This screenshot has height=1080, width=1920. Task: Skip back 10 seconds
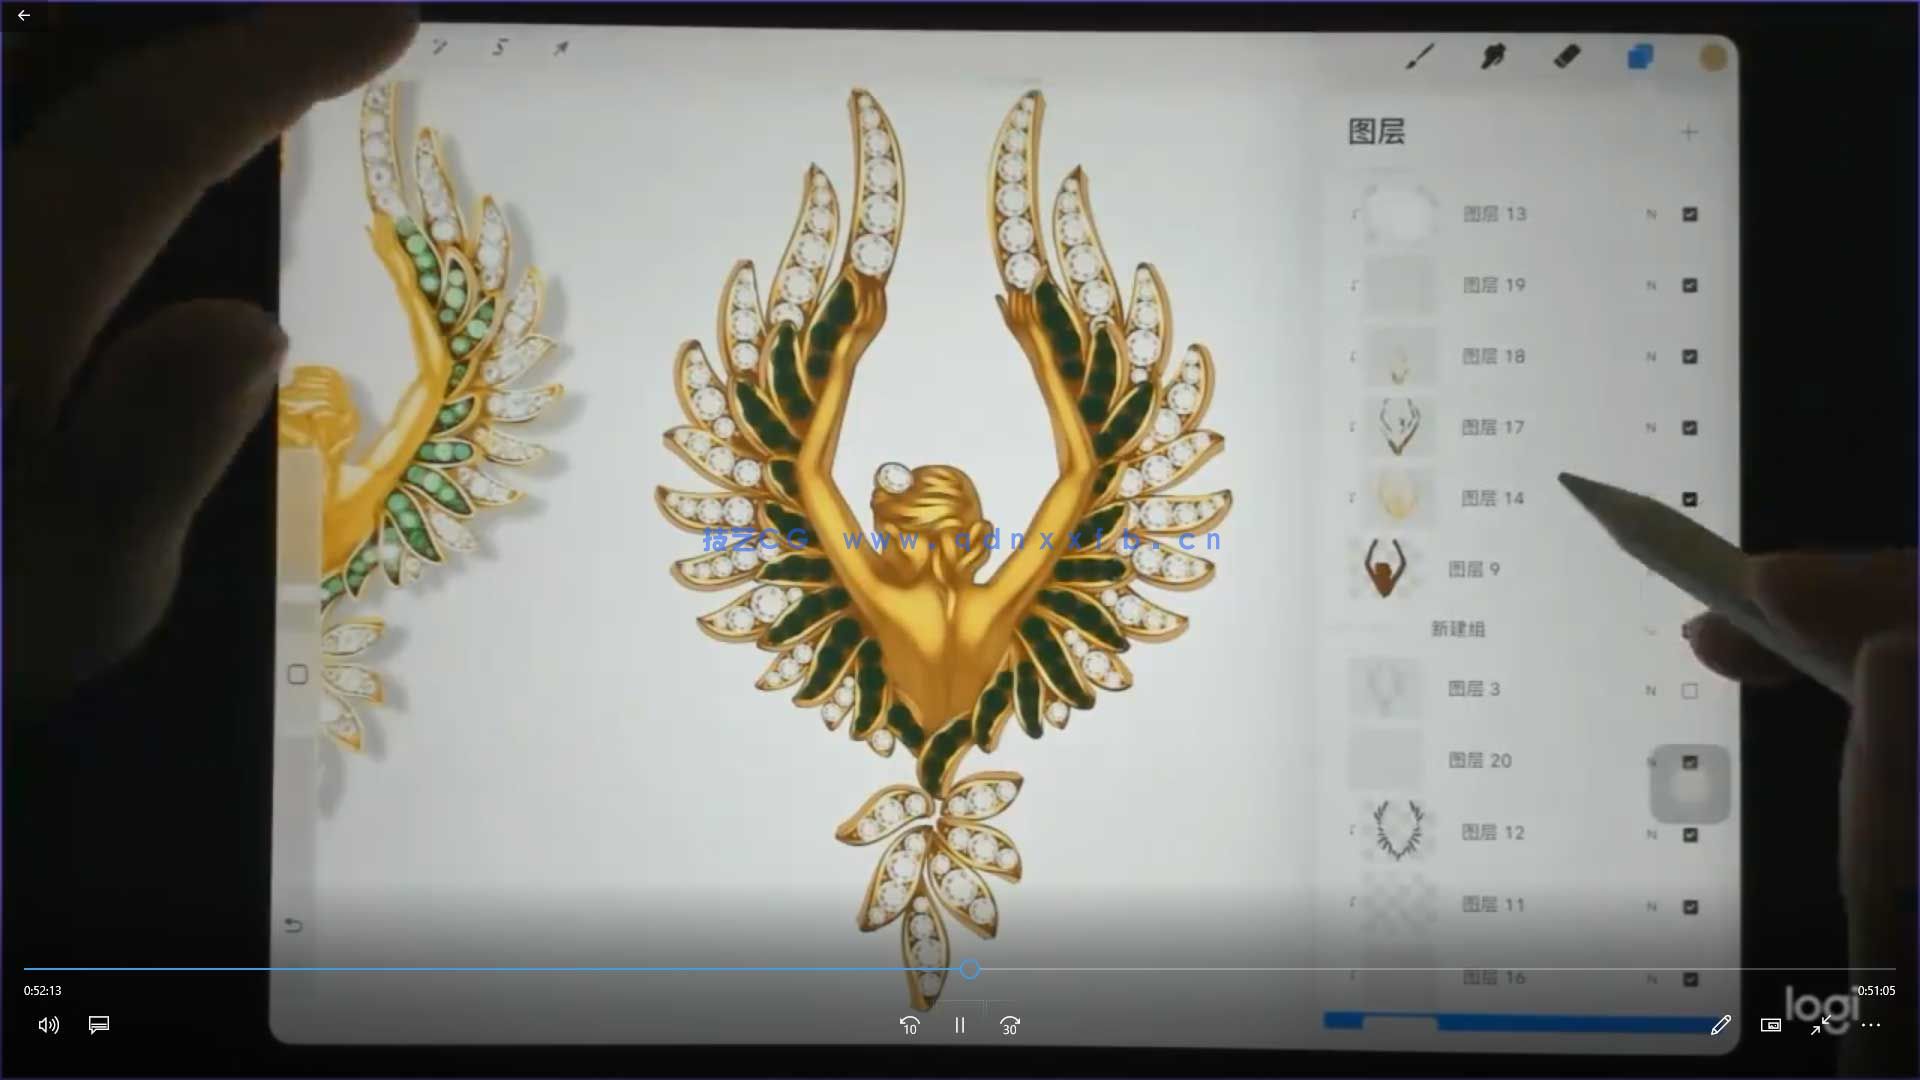coord(909,1026)
